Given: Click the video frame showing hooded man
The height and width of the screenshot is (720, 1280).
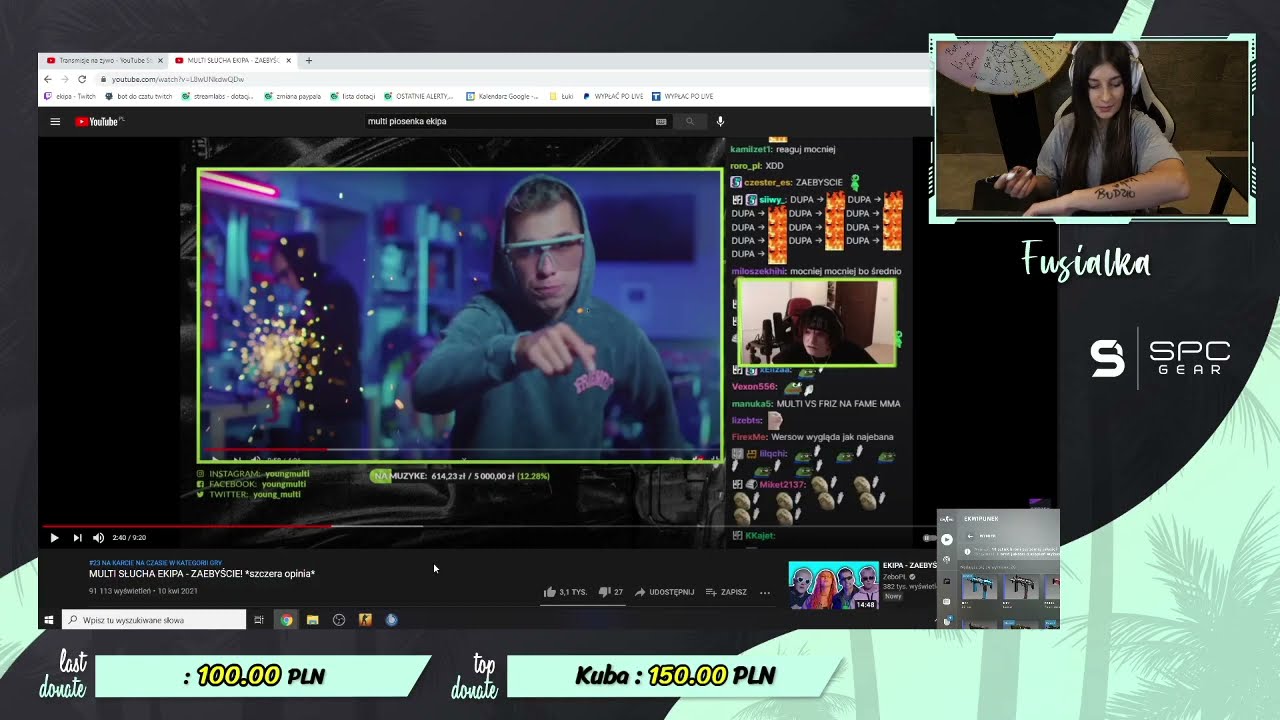Looking at the screenshot, I should pyautogui.click(x=460, y=315).
